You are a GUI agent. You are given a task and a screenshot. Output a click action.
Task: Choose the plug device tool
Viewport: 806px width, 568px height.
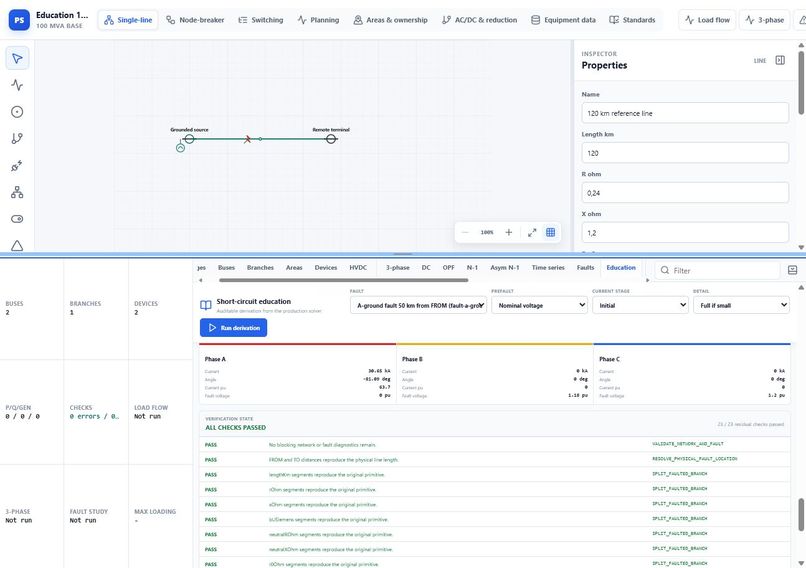[17, 166]
